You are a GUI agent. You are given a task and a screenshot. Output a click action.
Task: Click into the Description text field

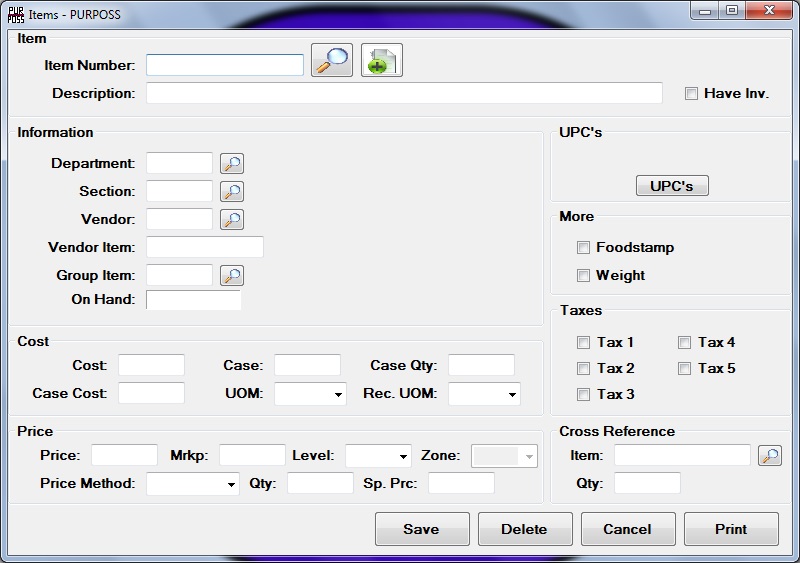pyautogui.click(x=404, y=94)
